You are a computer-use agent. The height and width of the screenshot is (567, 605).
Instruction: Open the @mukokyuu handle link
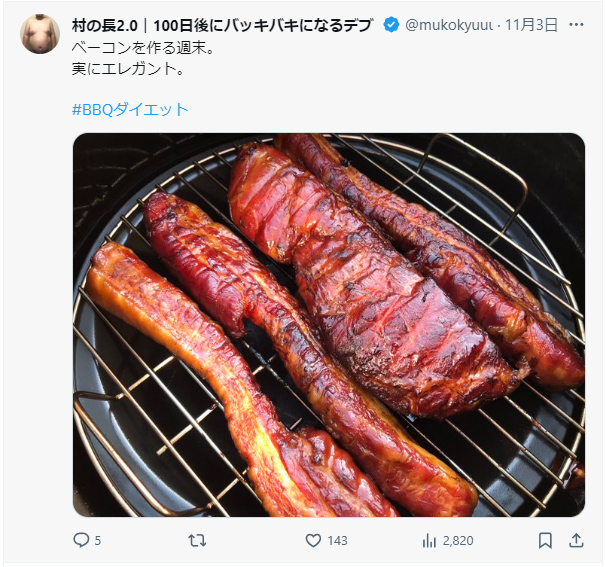(x=449, y=25)
